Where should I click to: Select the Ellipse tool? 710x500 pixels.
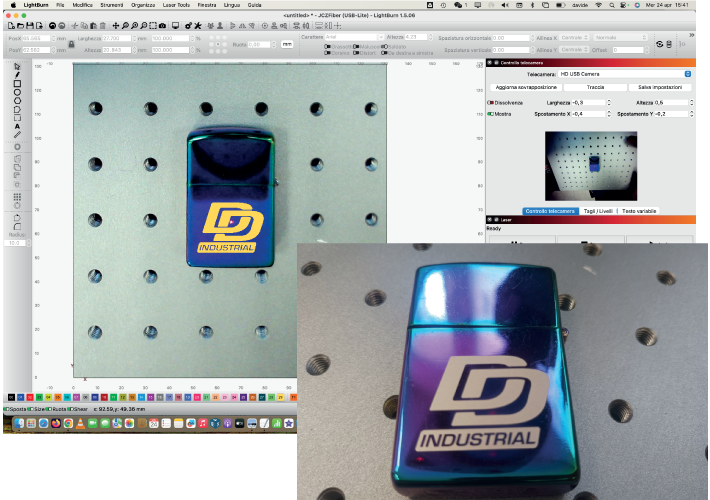coord(17,92)
